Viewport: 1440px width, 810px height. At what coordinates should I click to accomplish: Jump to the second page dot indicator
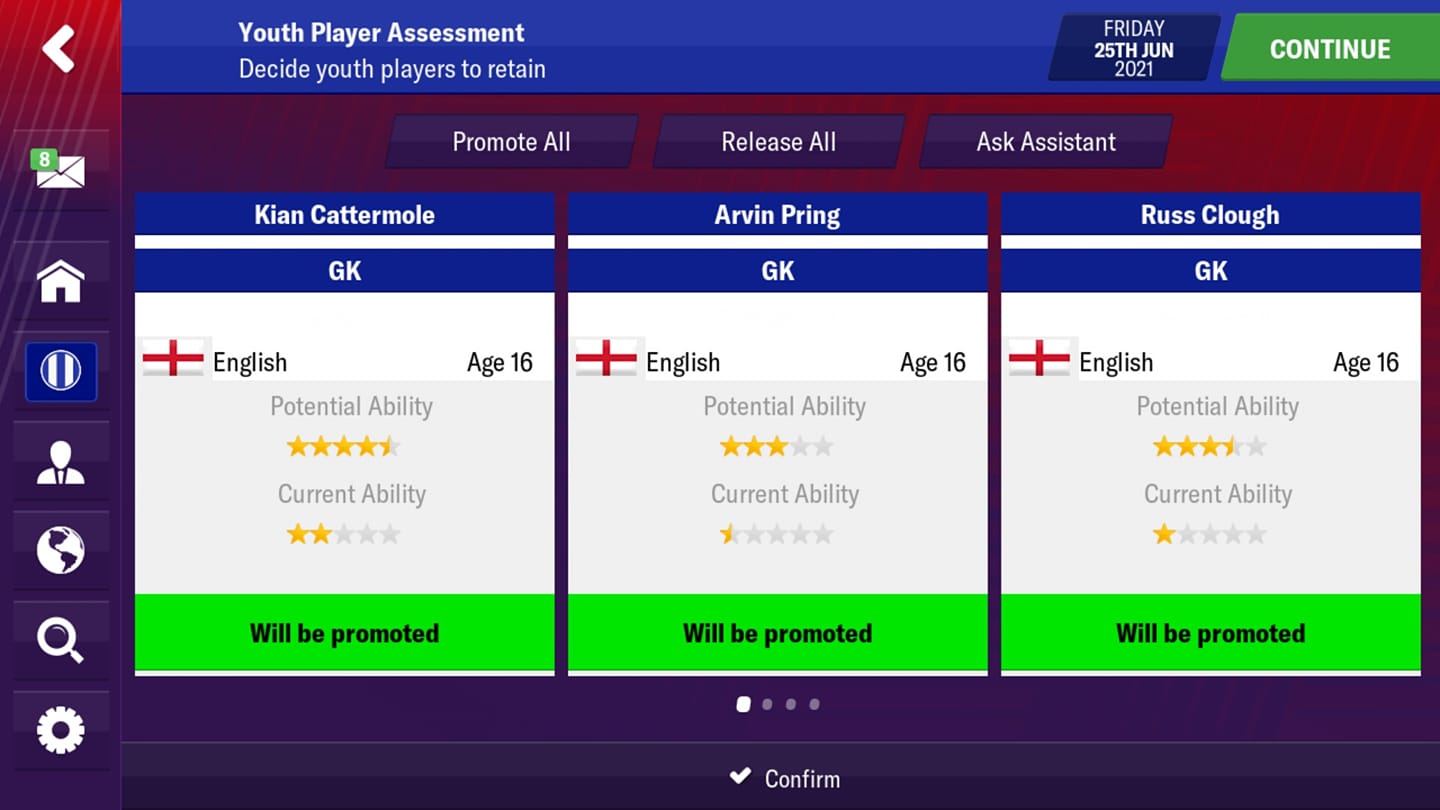tap(767, 704)
